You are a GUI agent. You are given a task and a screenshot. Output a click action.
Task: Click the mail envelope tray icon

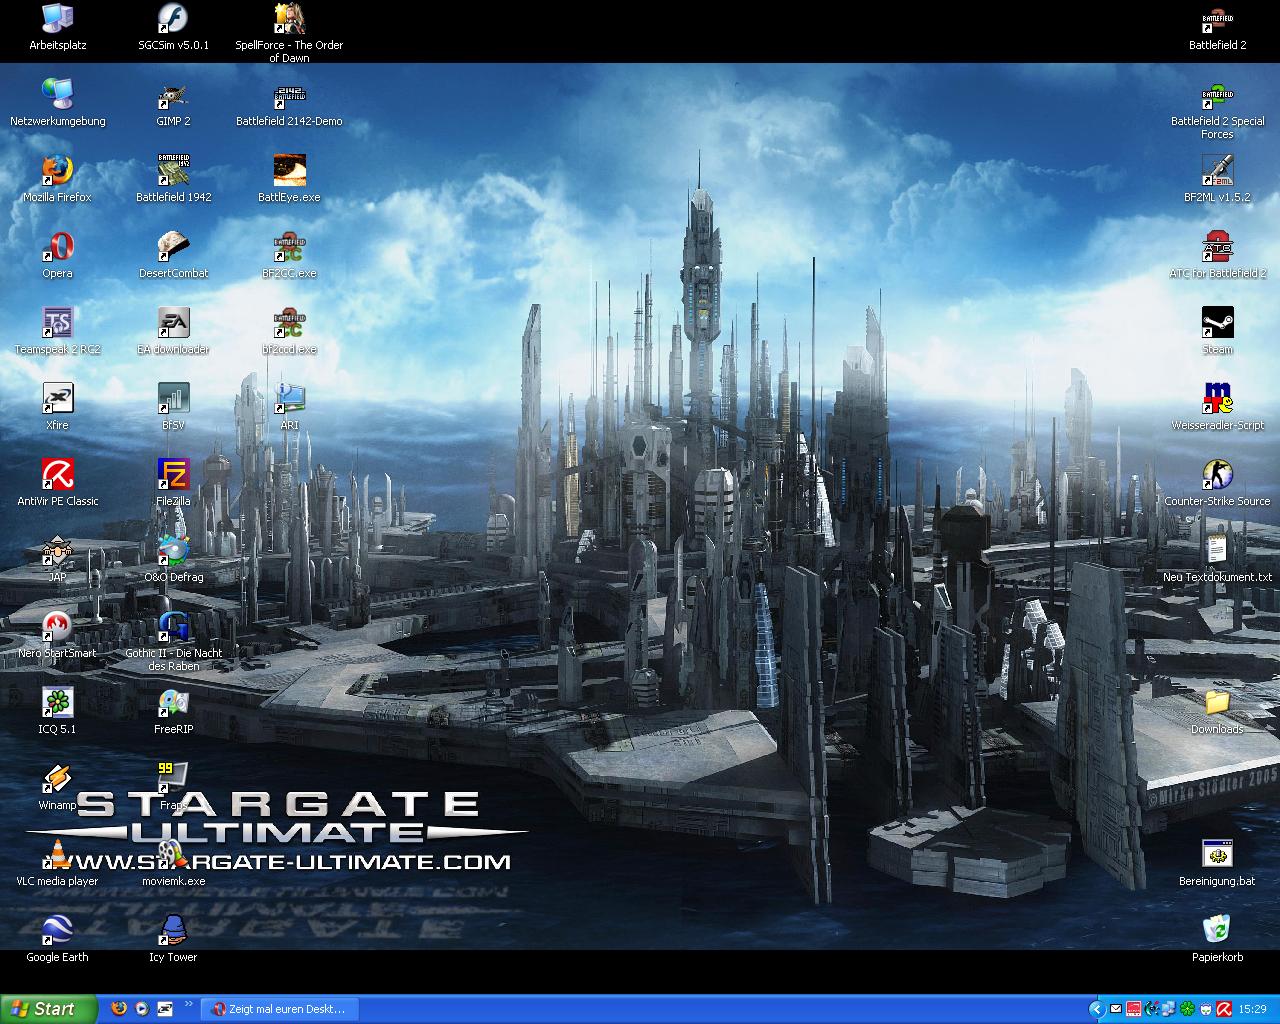(1116, 1010)
